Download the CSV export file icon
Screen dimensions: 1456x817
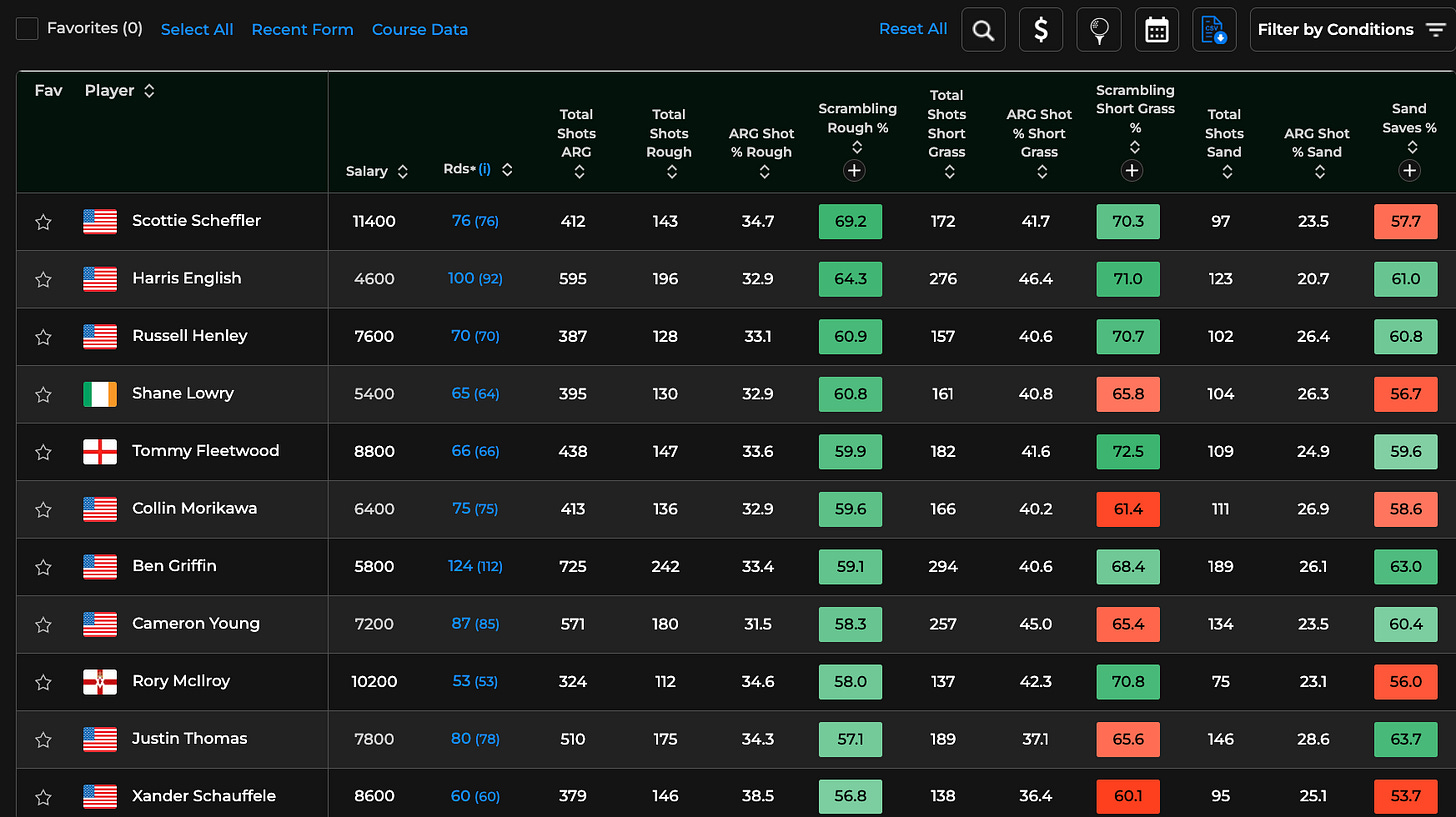click(1214, 30)
